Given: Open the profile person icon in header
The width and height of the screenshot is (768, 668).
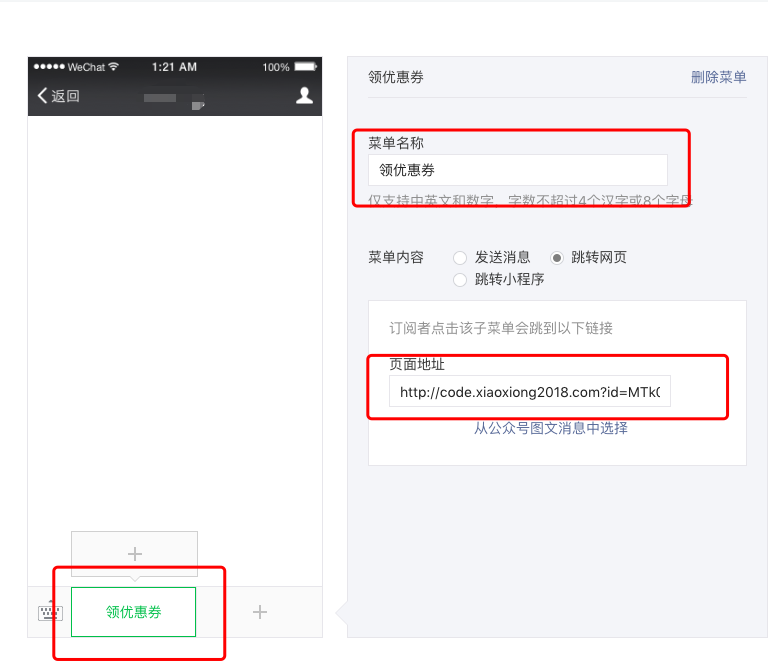Looking at the screenshot, I should (304, 96).
